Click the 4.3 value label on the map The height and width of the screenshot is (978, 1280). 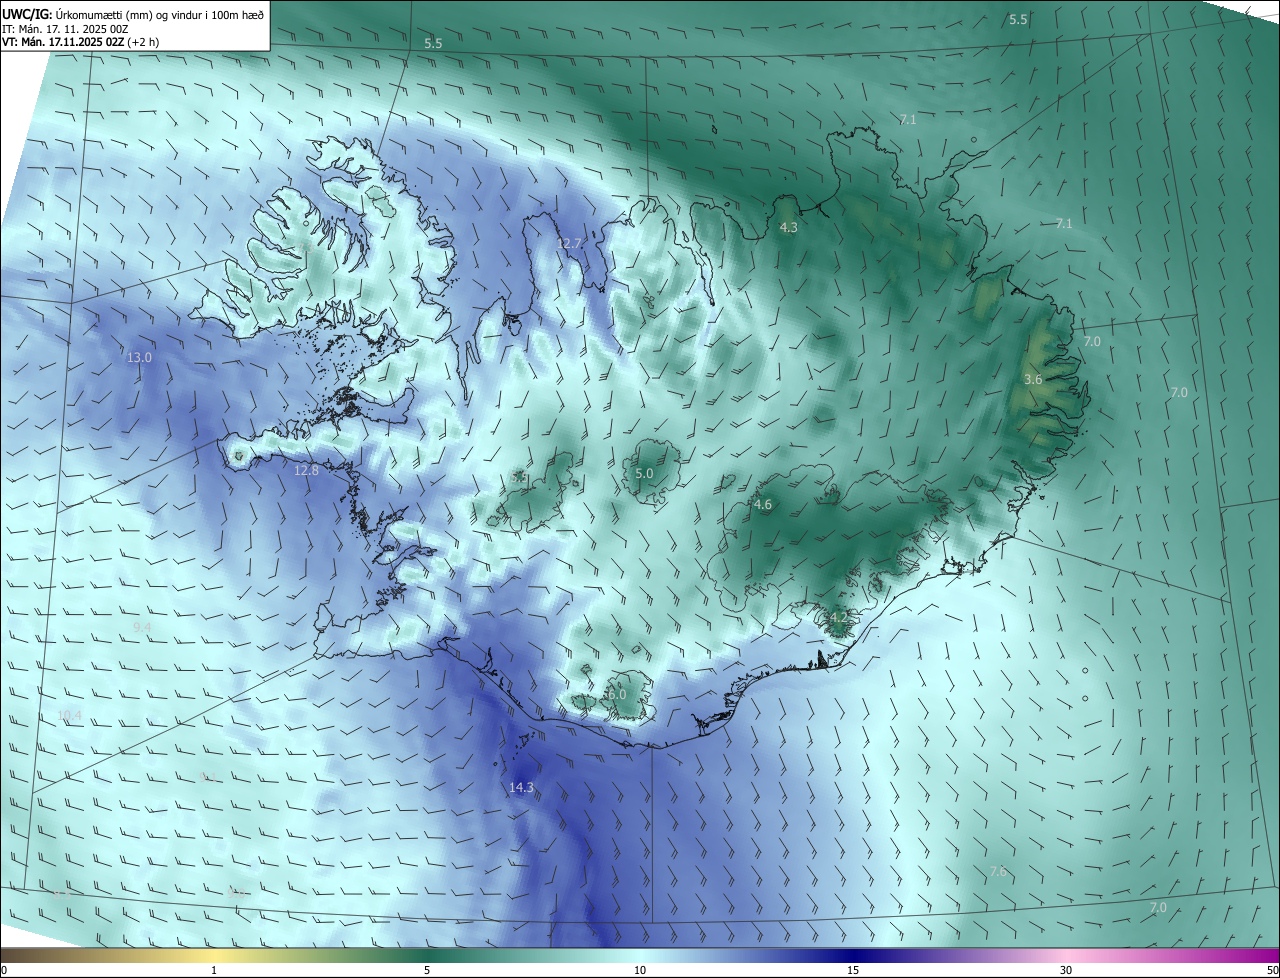(x=788, y=228)
